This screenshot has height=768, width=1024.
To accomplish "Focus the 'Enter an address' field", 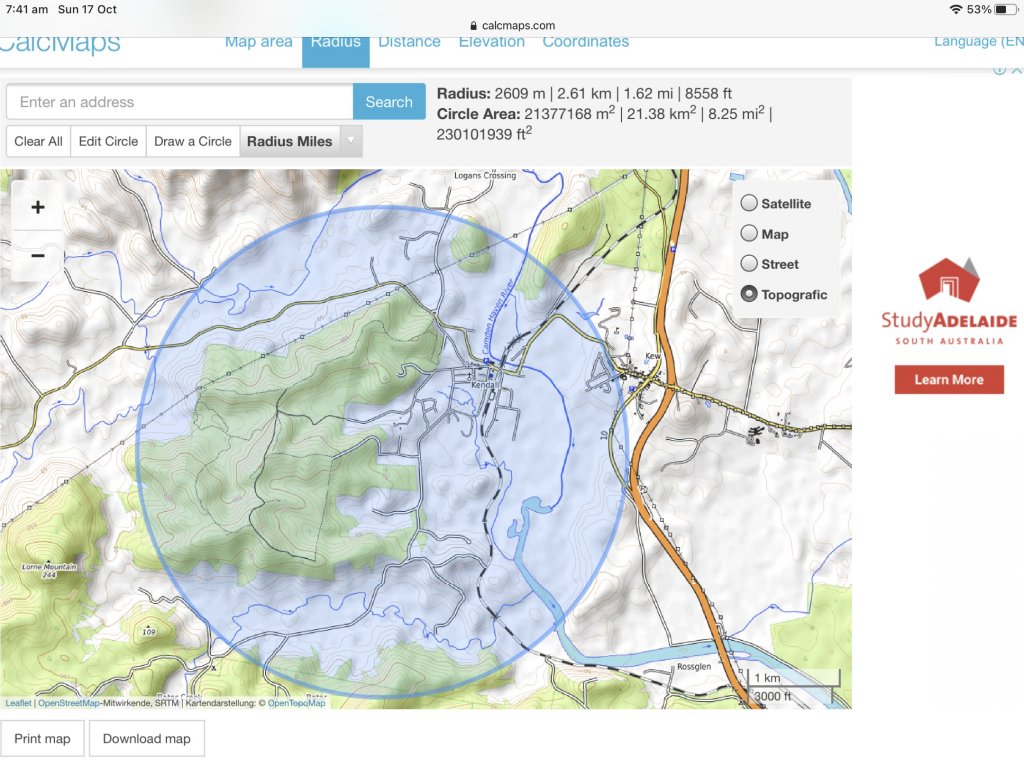I will tap(180, 102).
